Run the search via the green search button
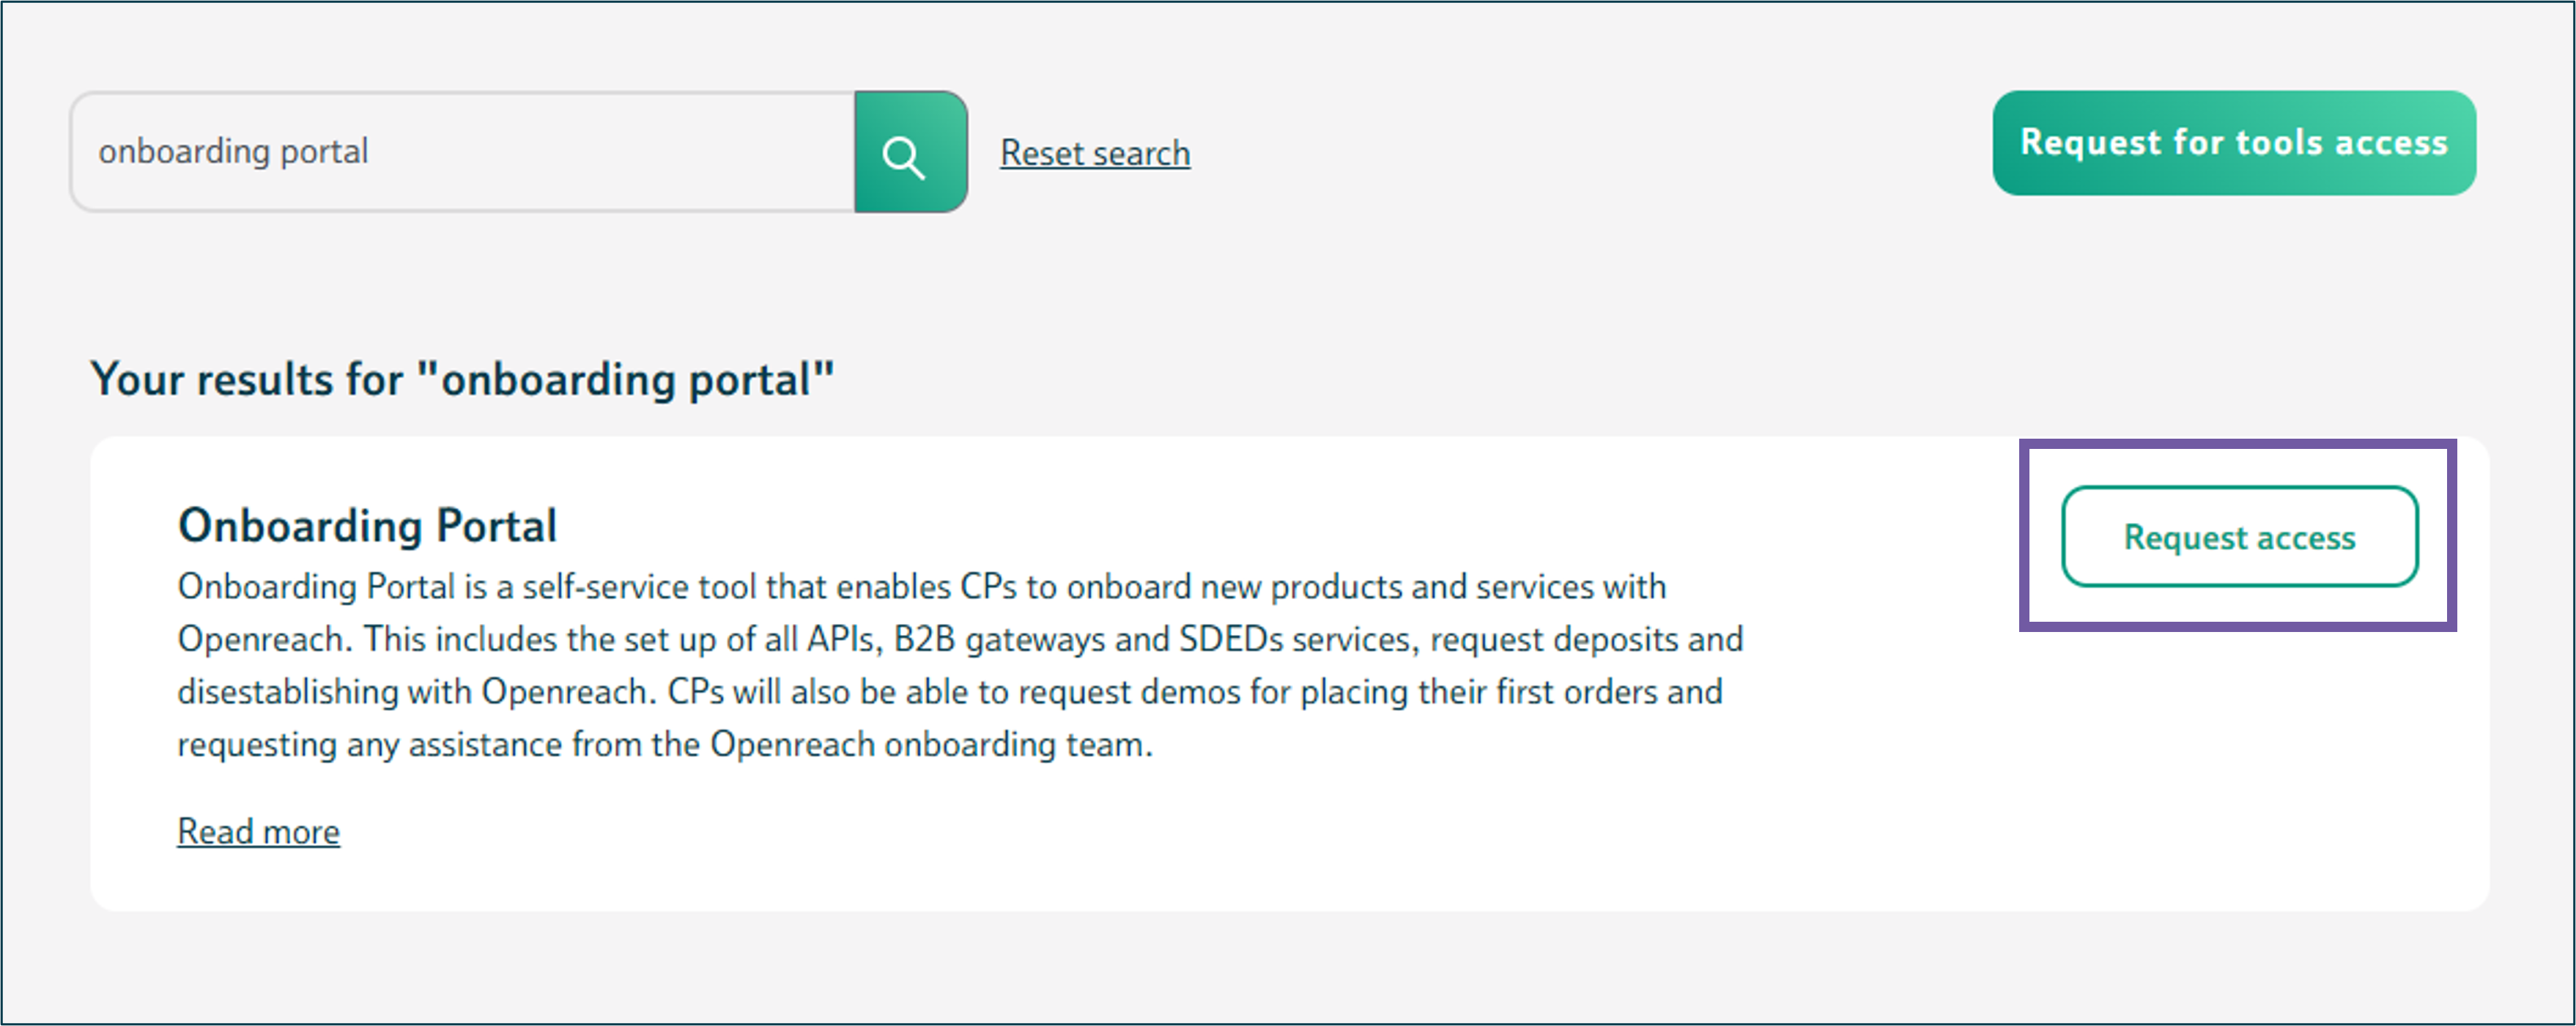 911,152
